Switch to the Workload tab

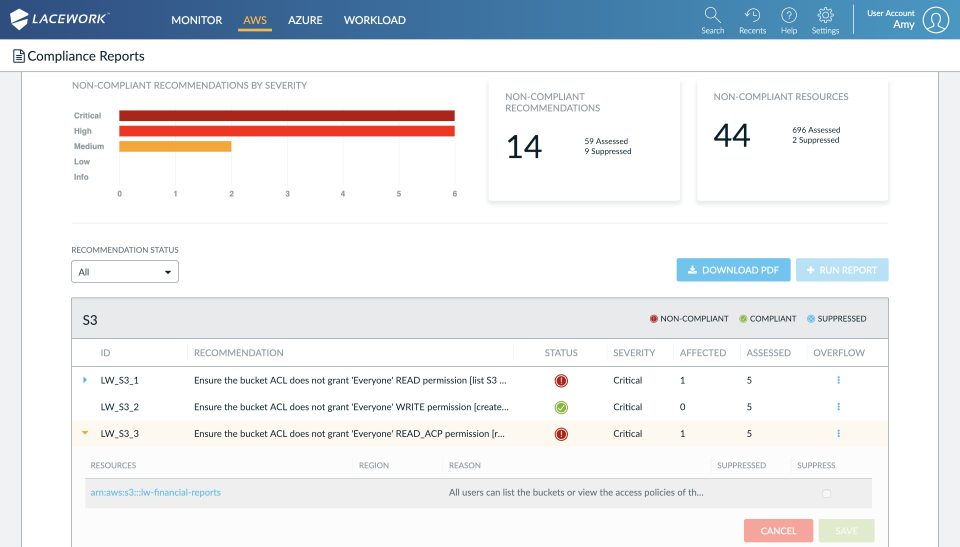pyautogui.click(x=374, y=20)
